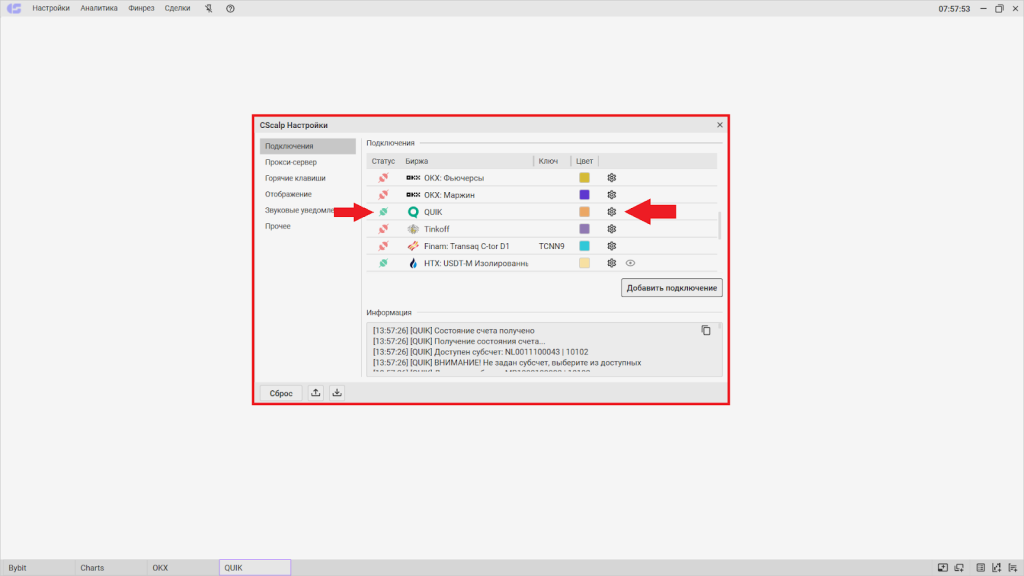Copy the information log to clipboard
1024x576 pixels.
[706, 330]
